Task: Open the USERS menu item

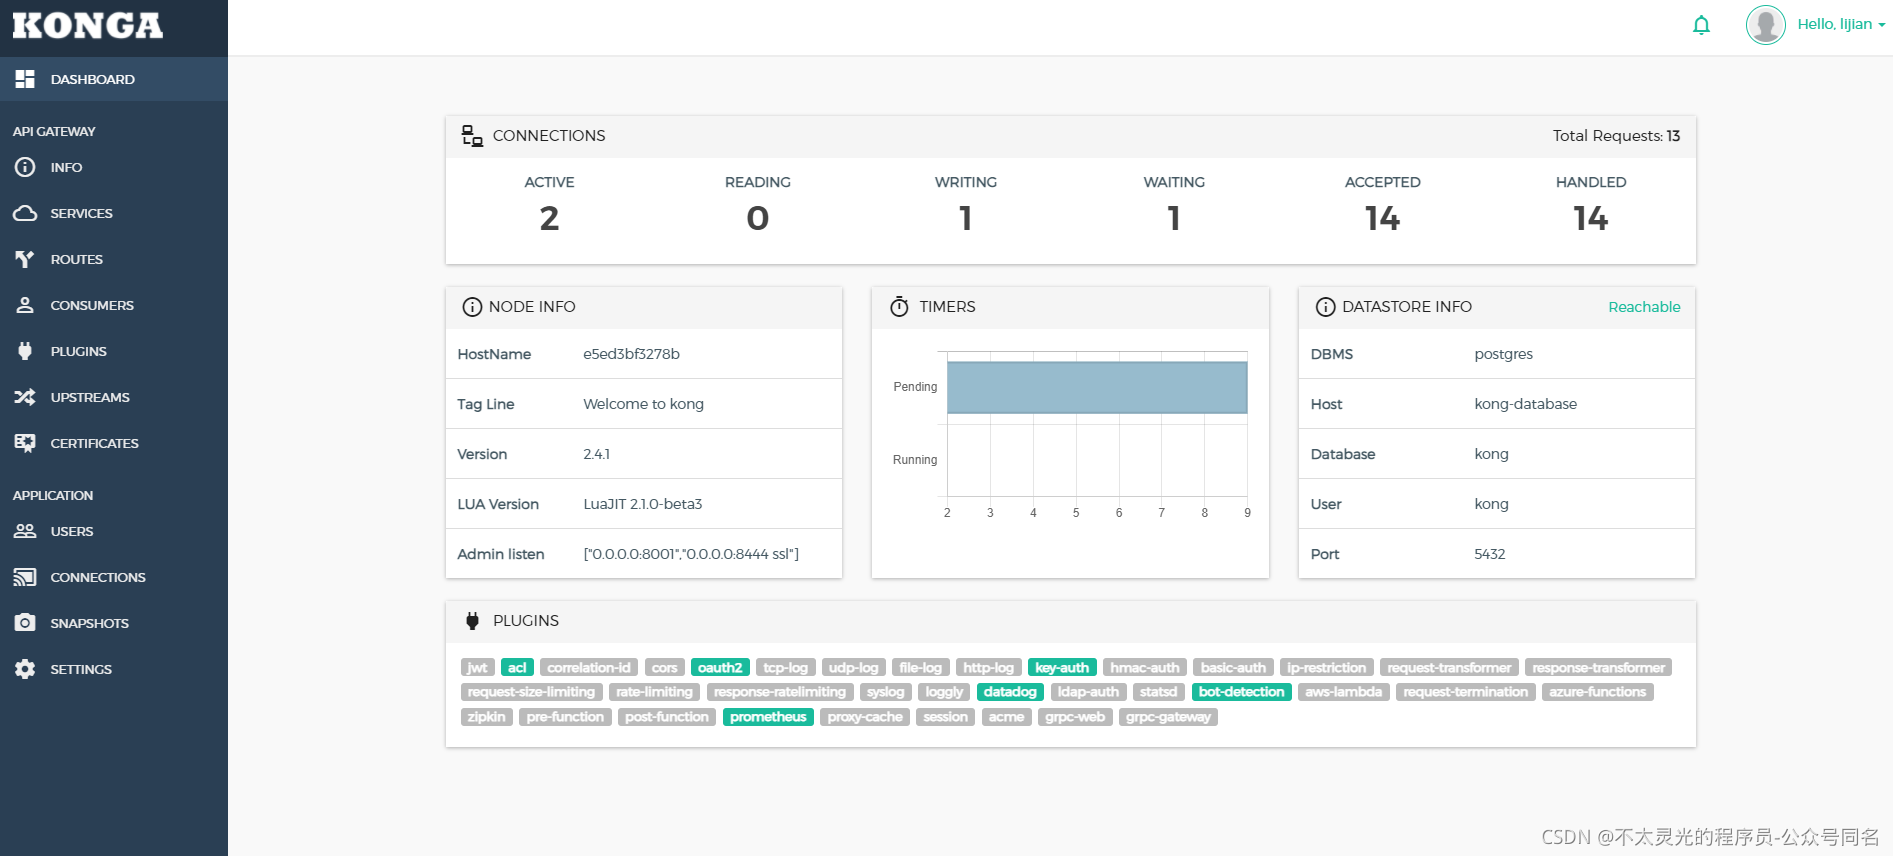Action: 114,531
